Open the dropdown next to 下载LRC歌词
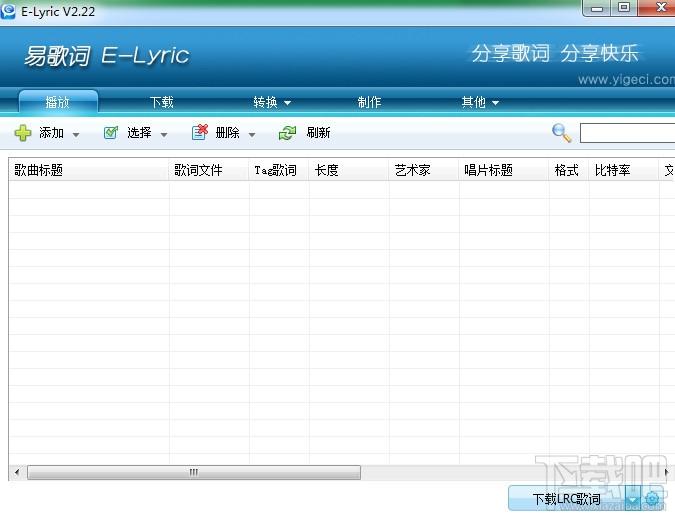675x516 pixels. pyautogui.click(x=632, y=498)
